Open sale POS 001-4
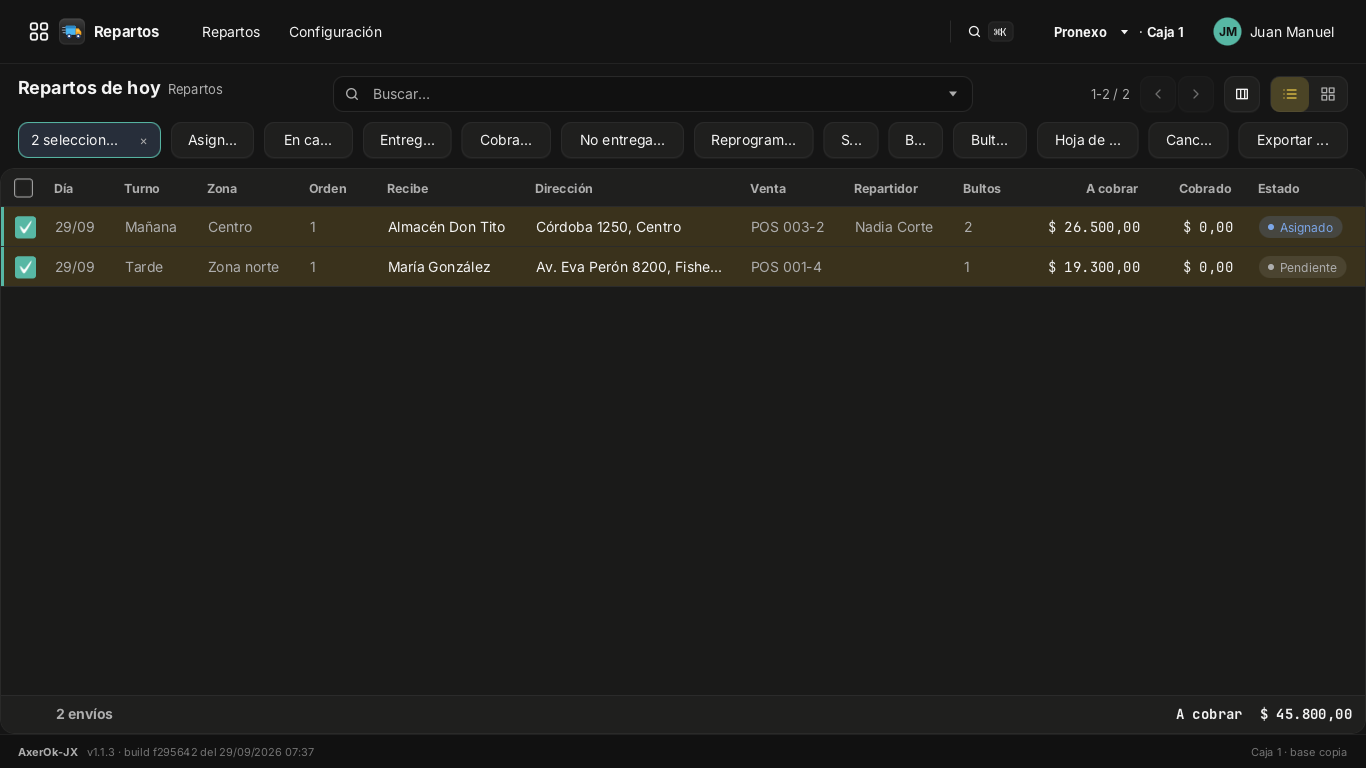This screenshot has height=768, width=1366. pos(786,267)
